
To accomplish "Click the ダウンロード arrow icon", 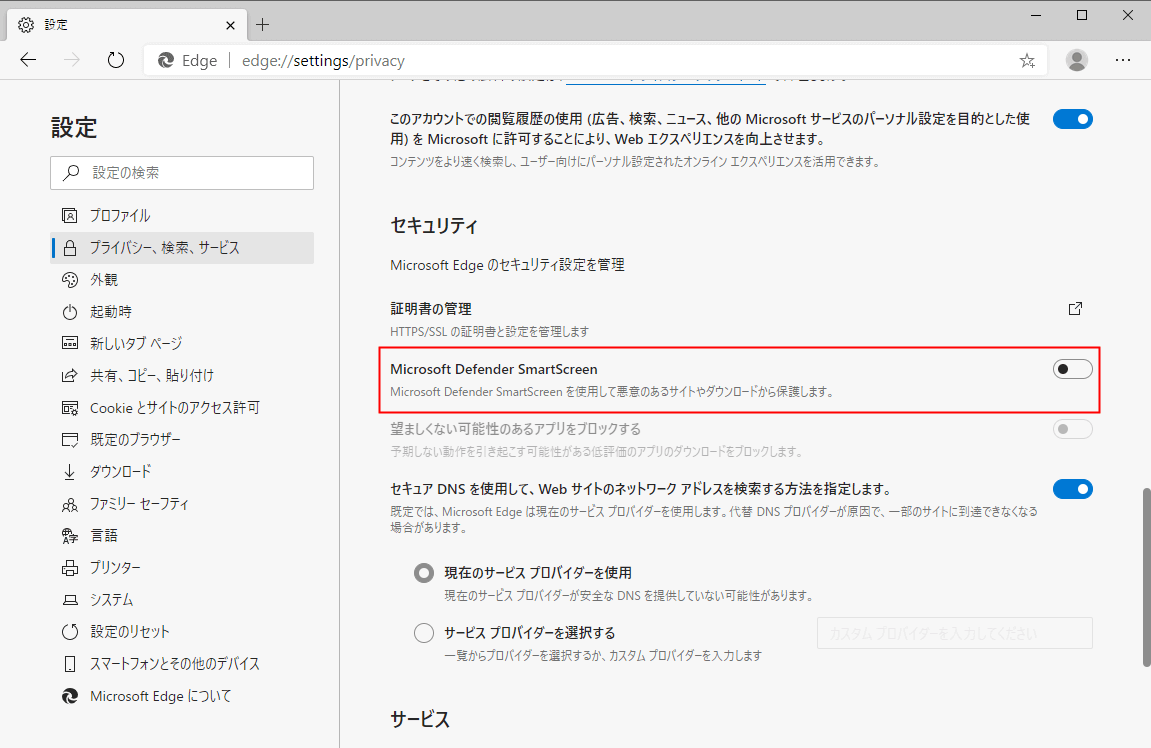I will click(x=70, y=472).
